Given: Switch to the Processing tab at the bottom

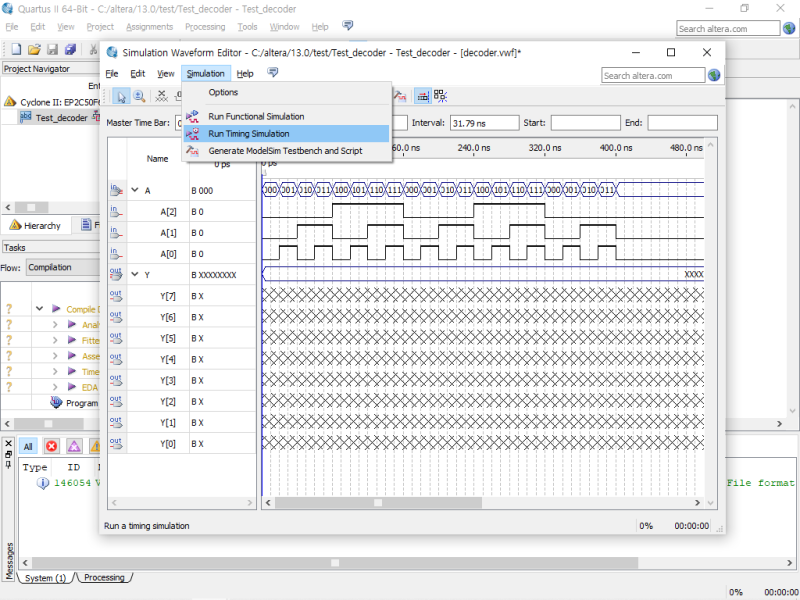Looking at the screenshot, I should (x=104, y=577).
